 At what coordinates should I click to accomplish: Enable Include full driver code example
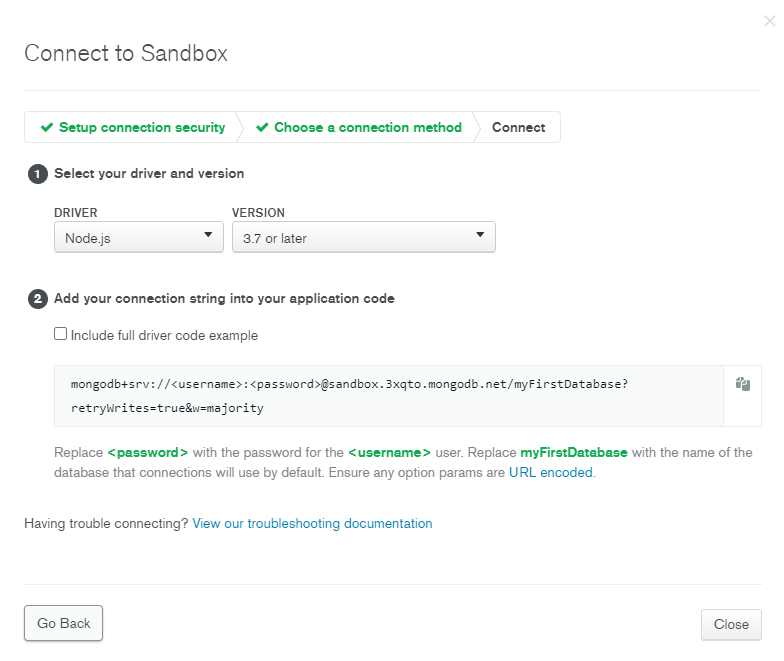(61, 335)
